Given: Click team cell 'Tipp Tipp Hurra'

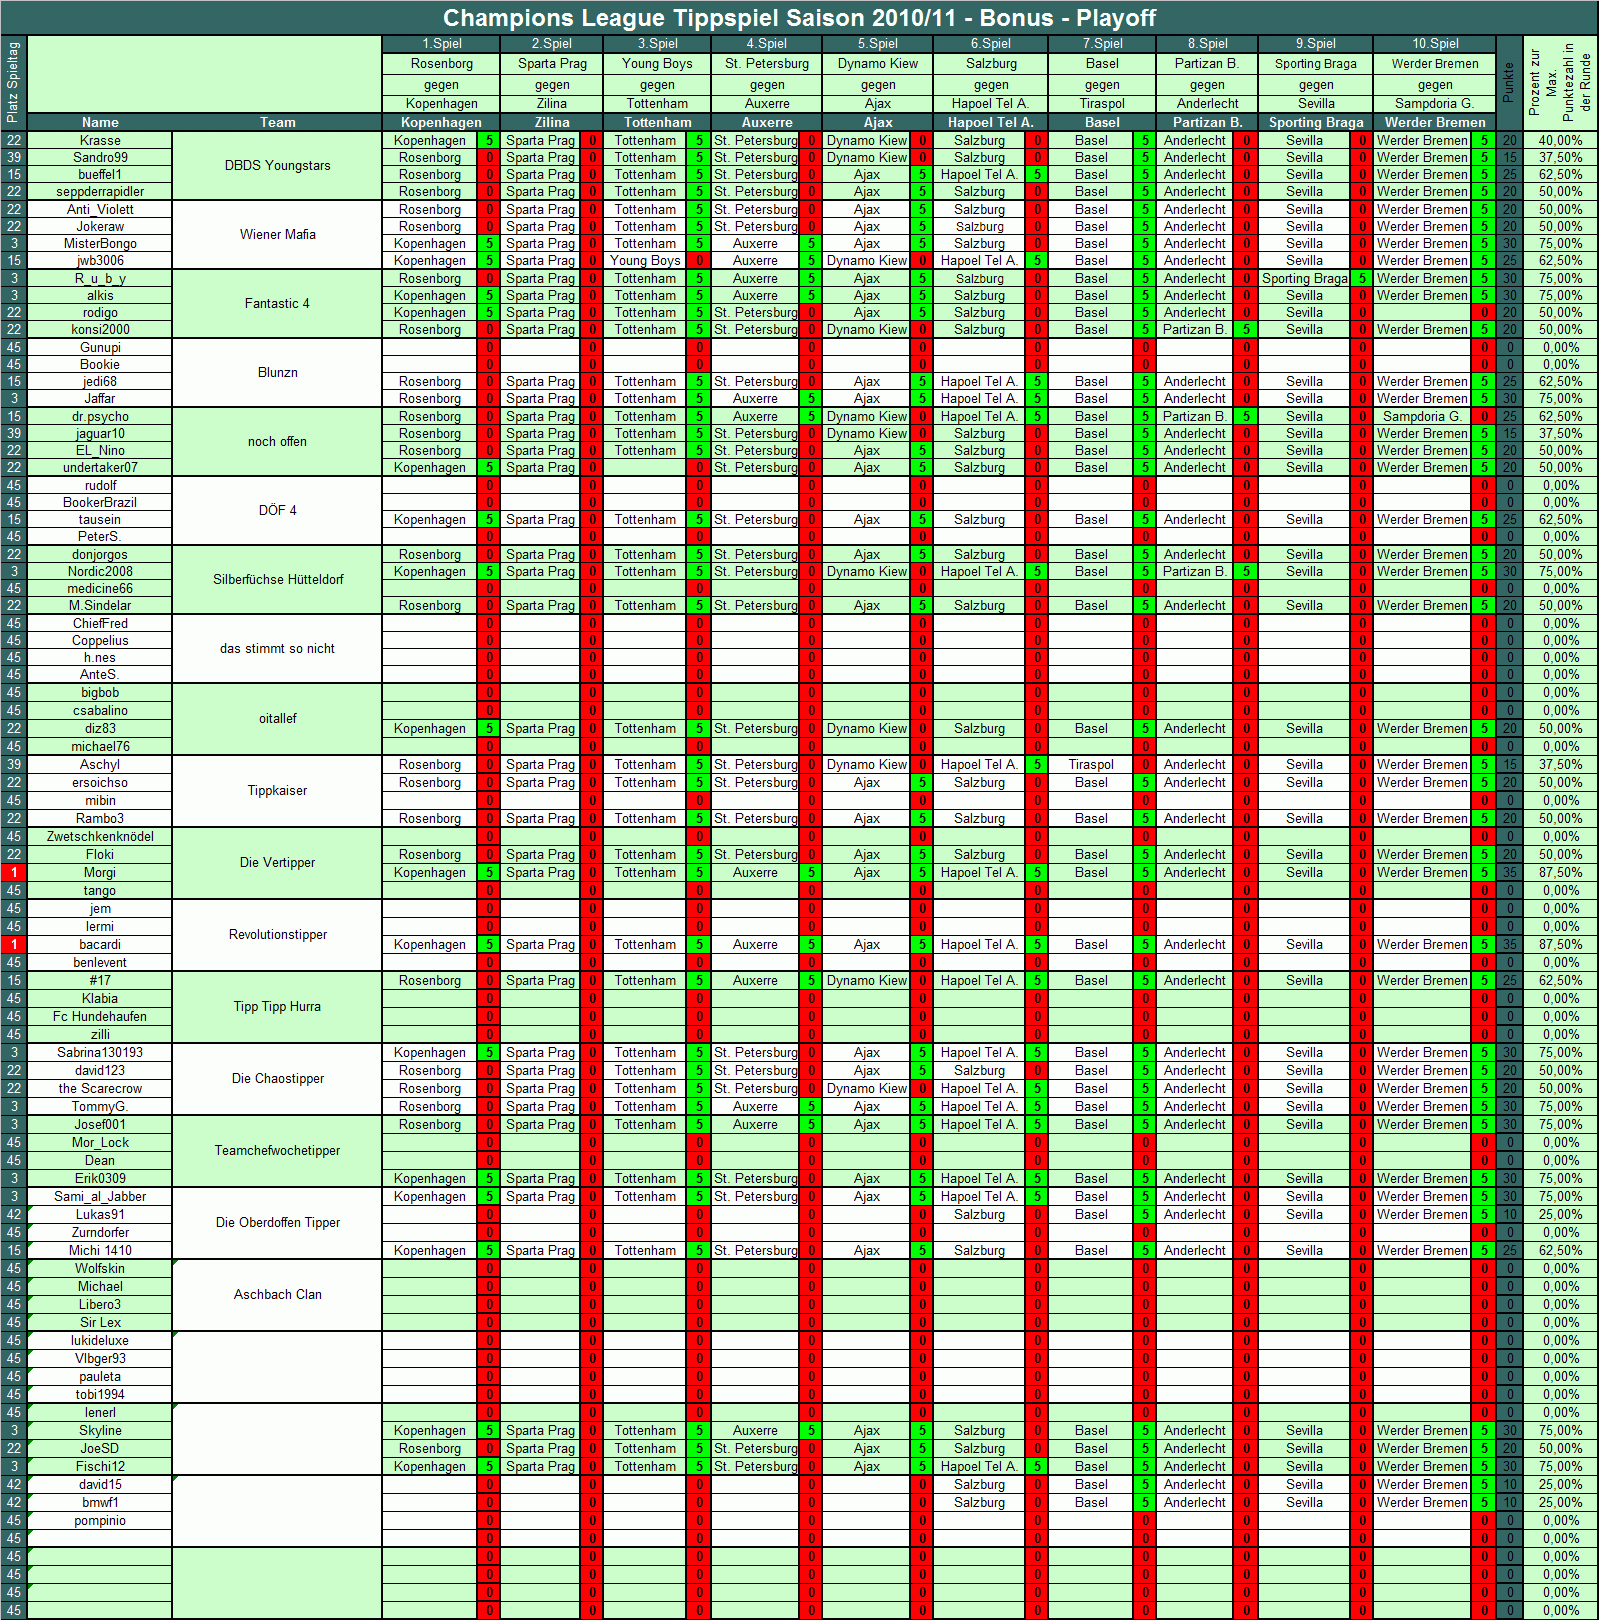Looking at the screenshot, I should pyautogui.click(x=277, y=1007).
